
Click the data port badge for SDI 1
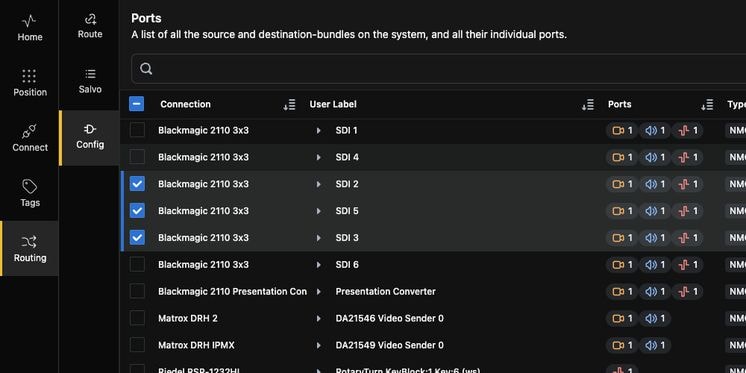point(687,130)
